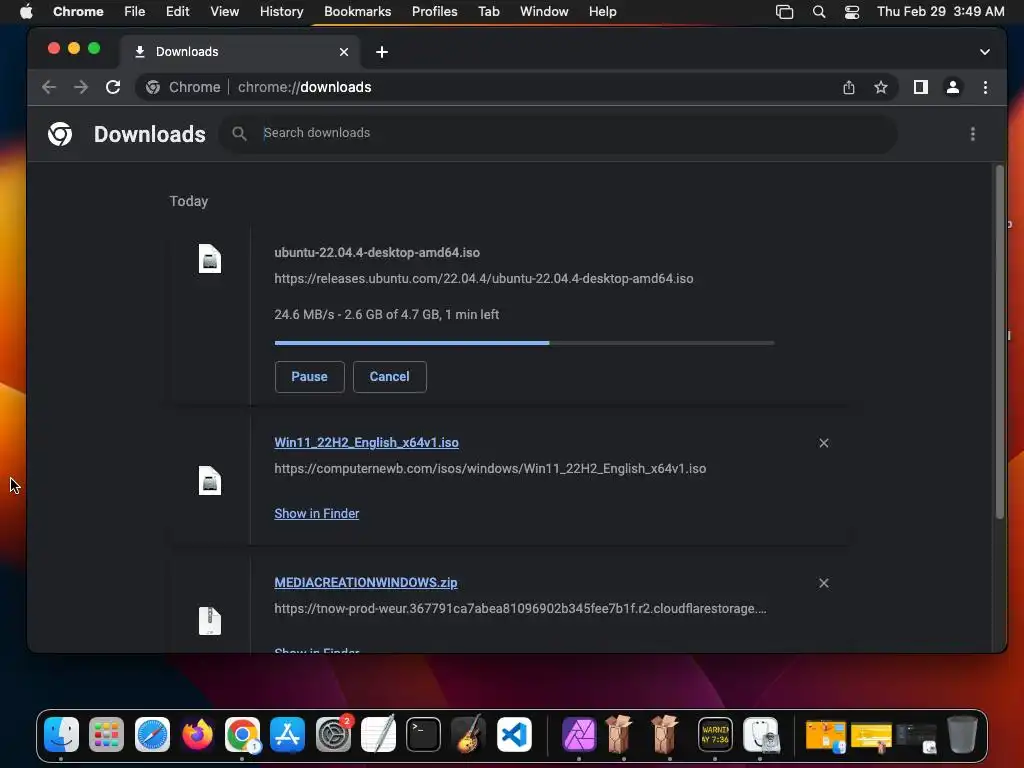
Task: Remove MEDIACREATIONWINDOWS.zip from downloads list
Action: 824,583
